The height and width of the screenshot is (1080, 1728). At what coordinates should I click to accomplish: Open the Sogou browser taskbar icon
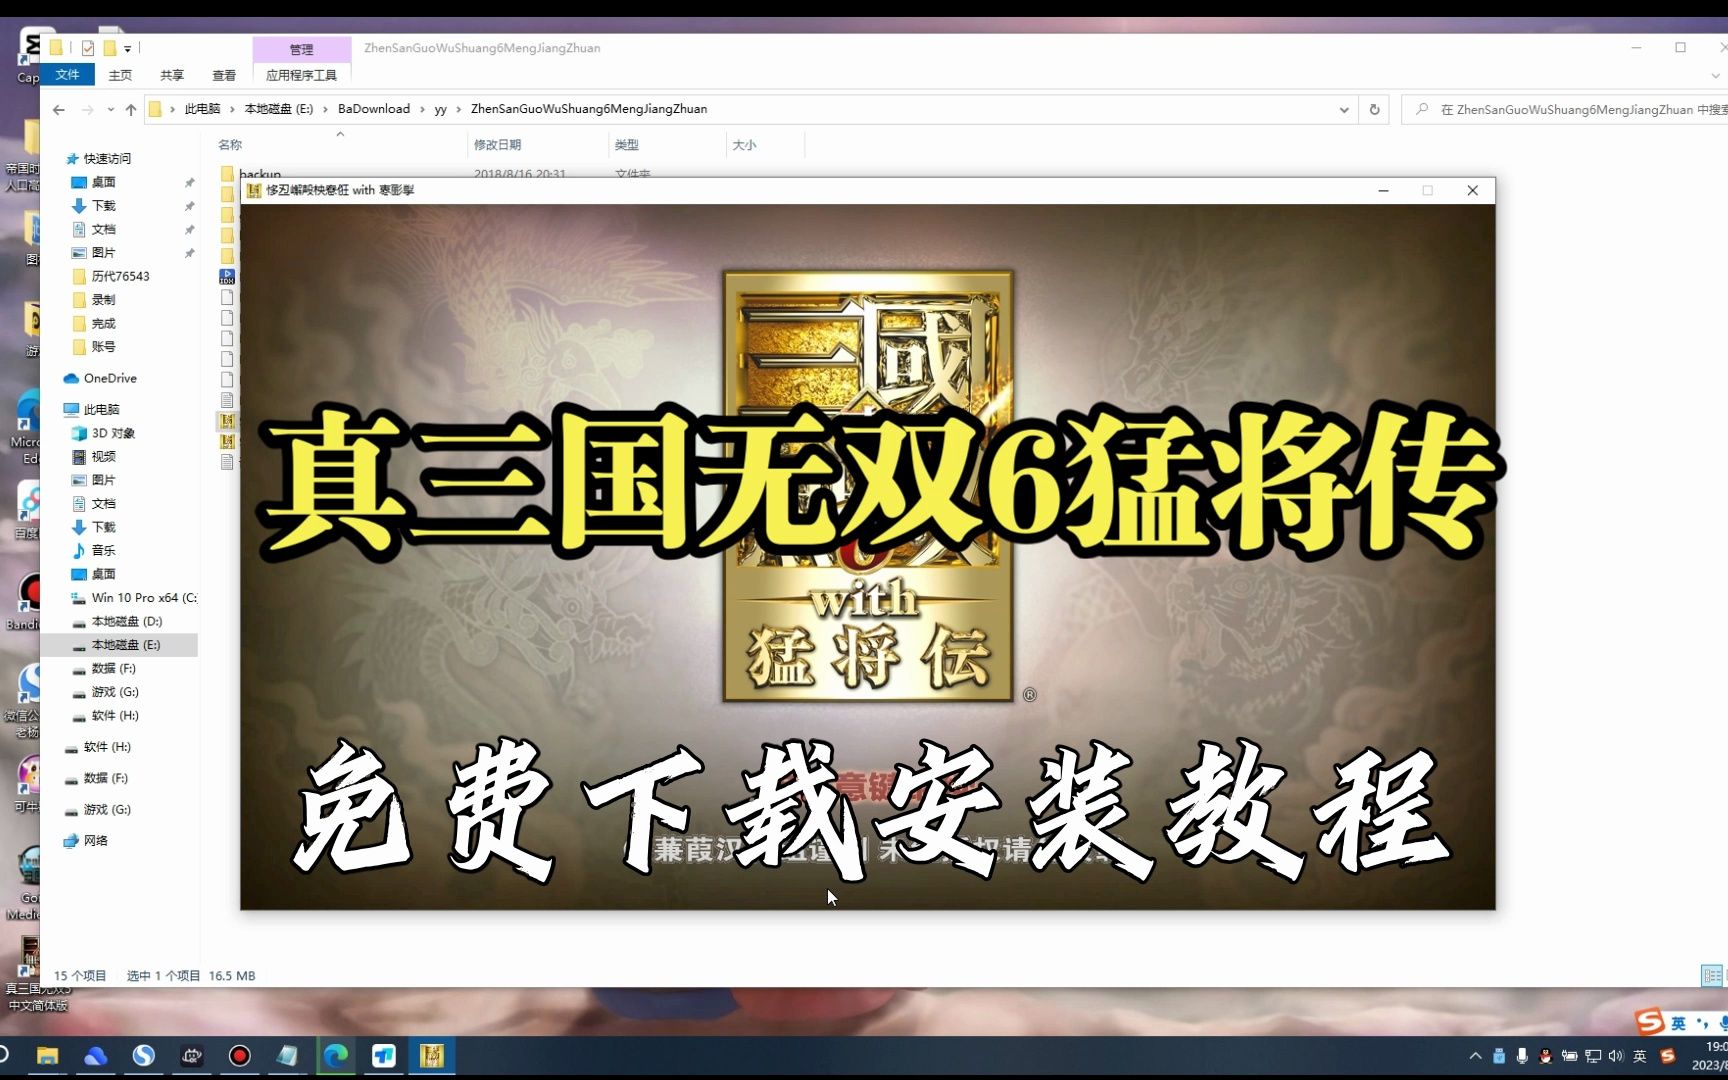point(143,1056)
